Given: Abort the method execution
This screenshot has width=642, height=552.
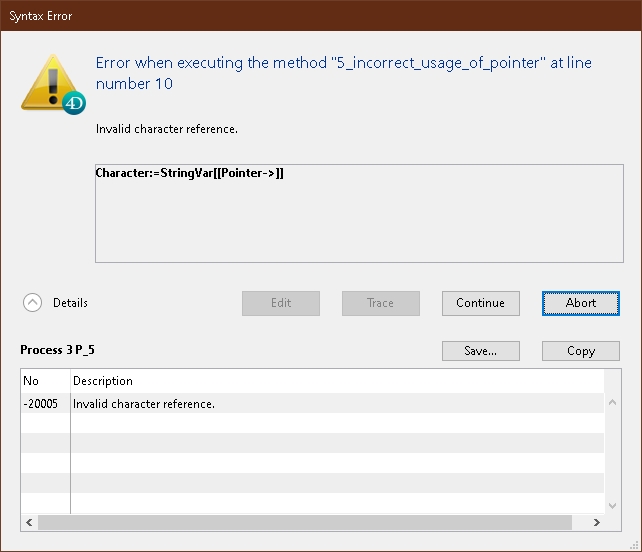Looking at the screenshot, I should 580,303.
